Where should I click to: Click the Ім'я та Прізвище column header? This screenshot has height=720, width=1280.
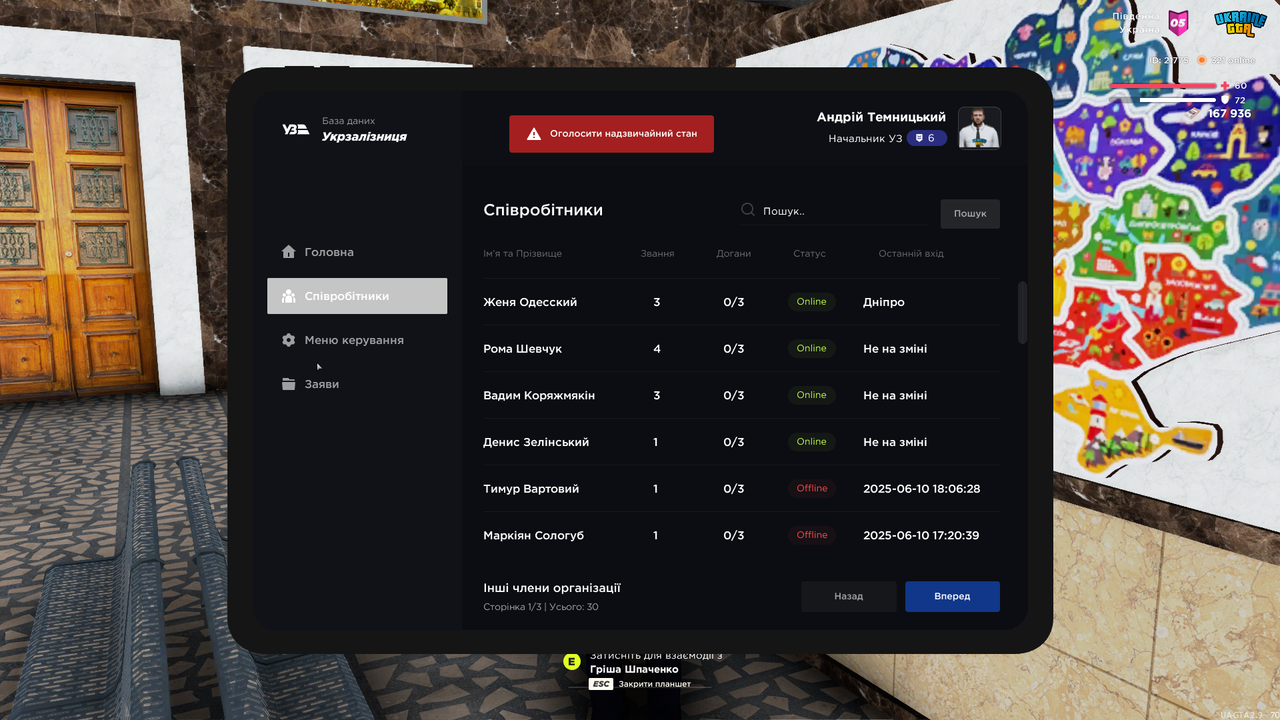coord(522,254)
